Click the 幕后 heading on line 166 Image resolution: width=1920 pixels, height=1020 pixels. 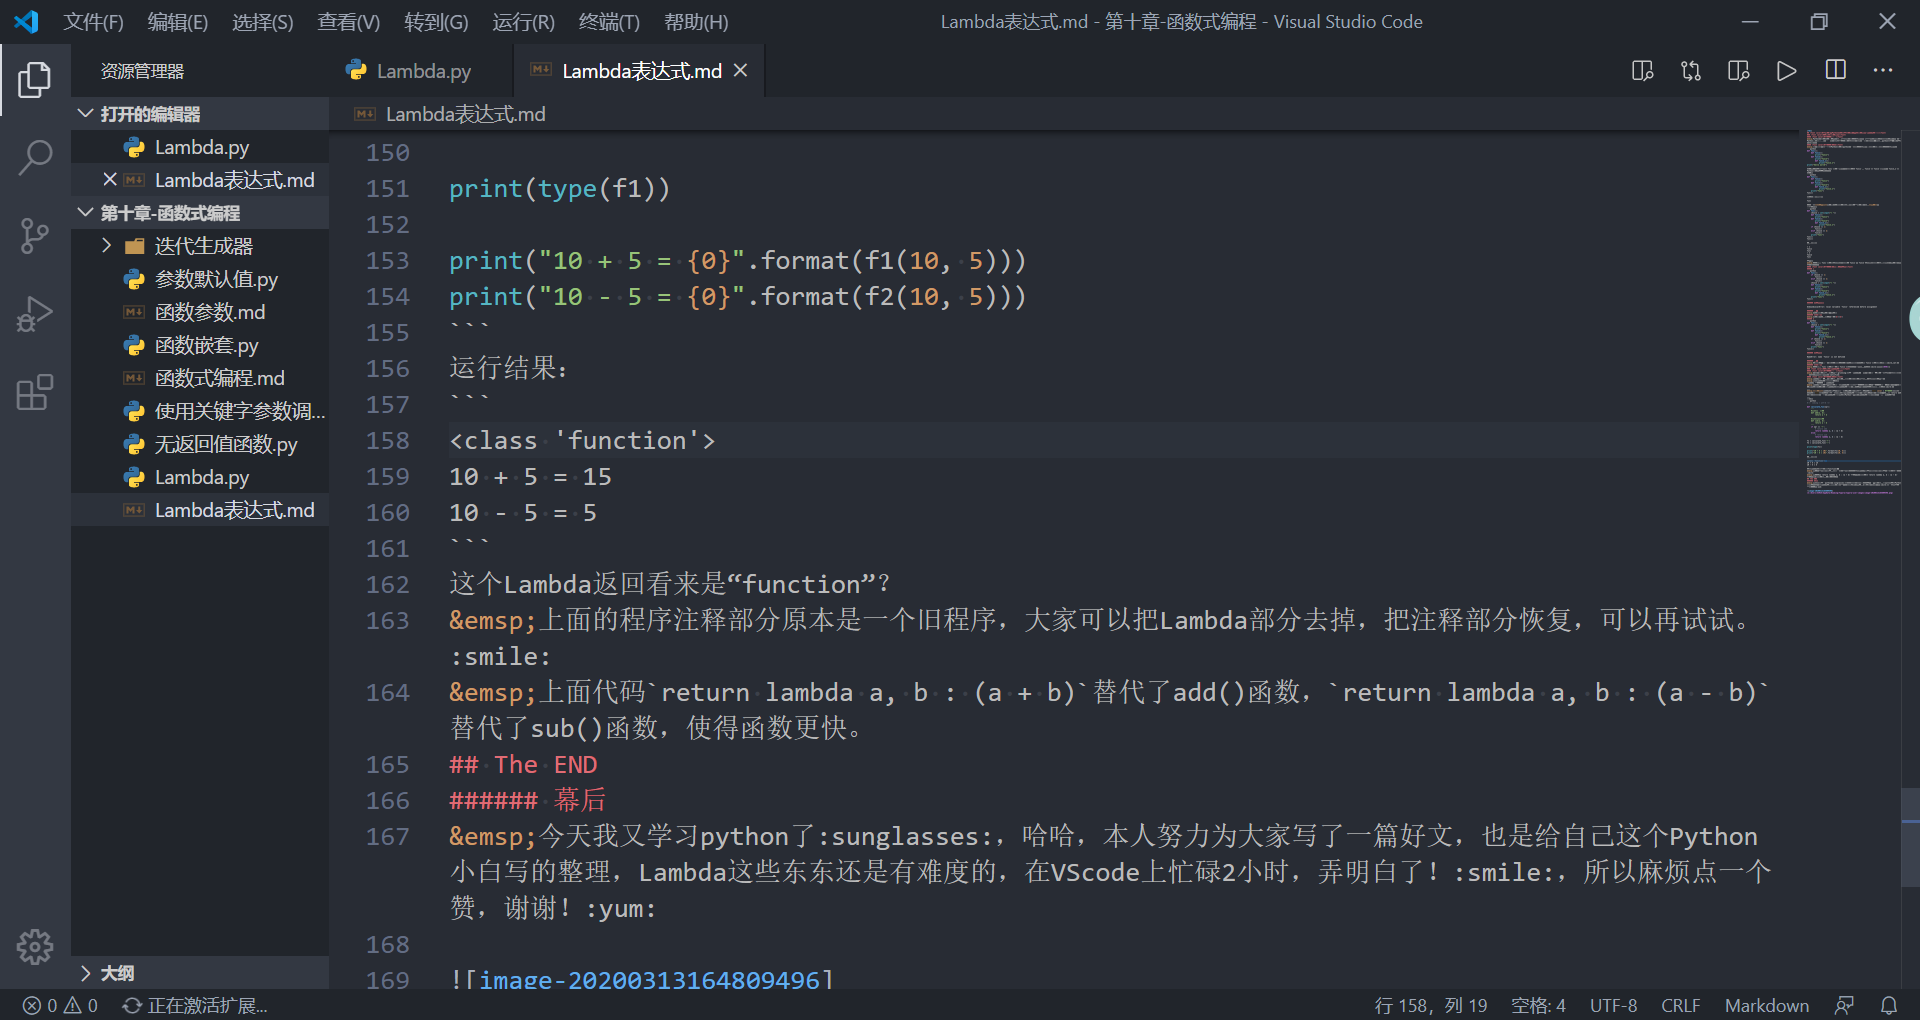tap(580, 800)
